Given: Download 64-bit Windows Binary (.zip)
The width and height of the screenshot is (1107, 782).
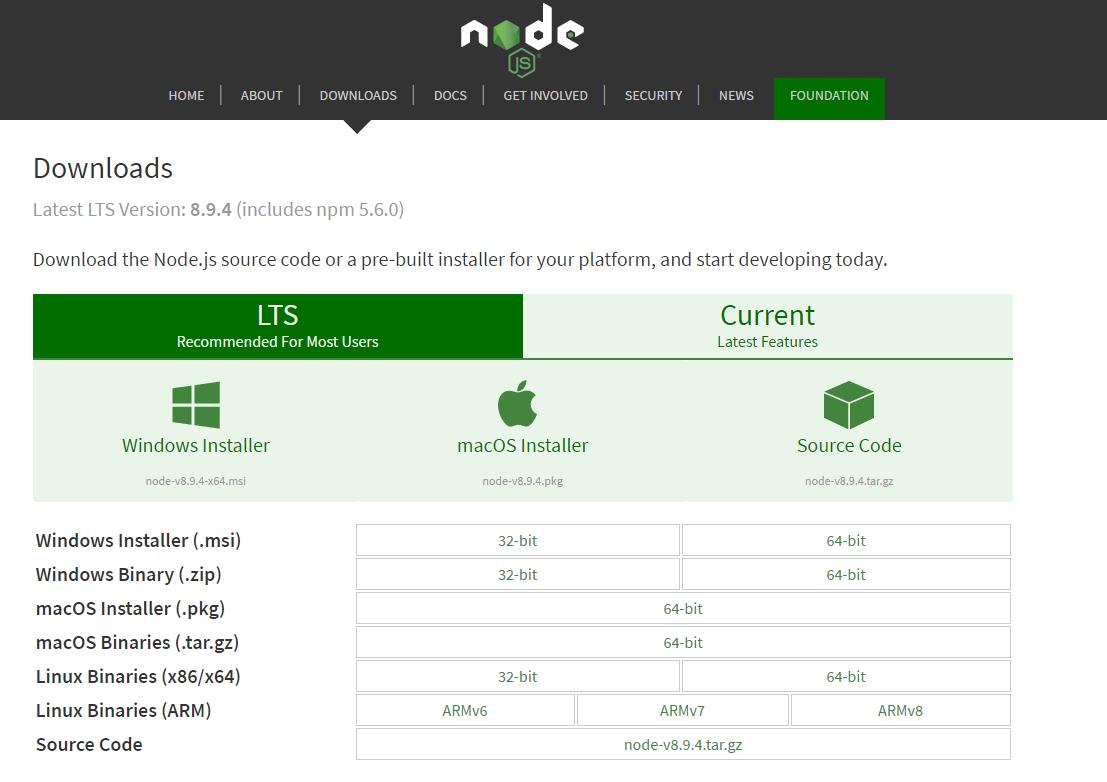Looking at the screenshot, I should 846,575.
